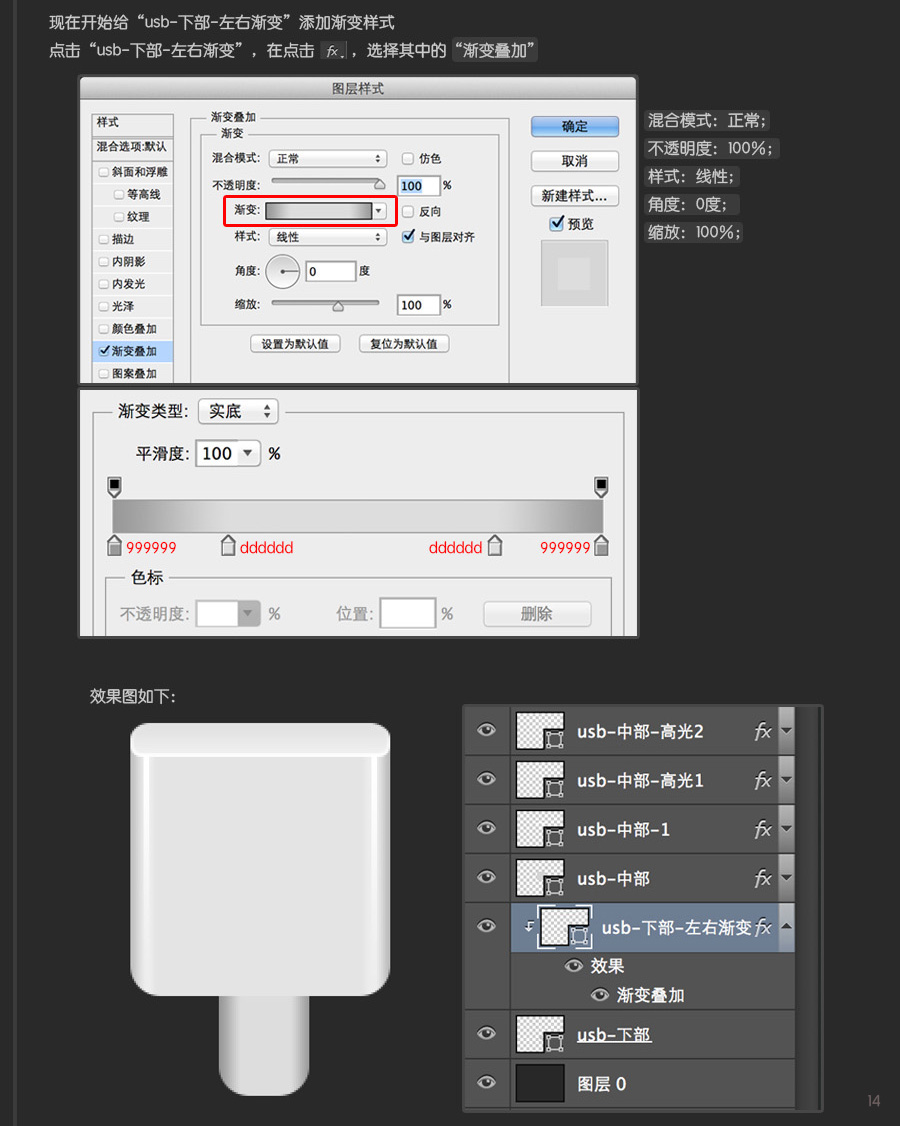Click the angle dial control
This screenshot has width=900, height=1126.
click(x=283, y=271)
